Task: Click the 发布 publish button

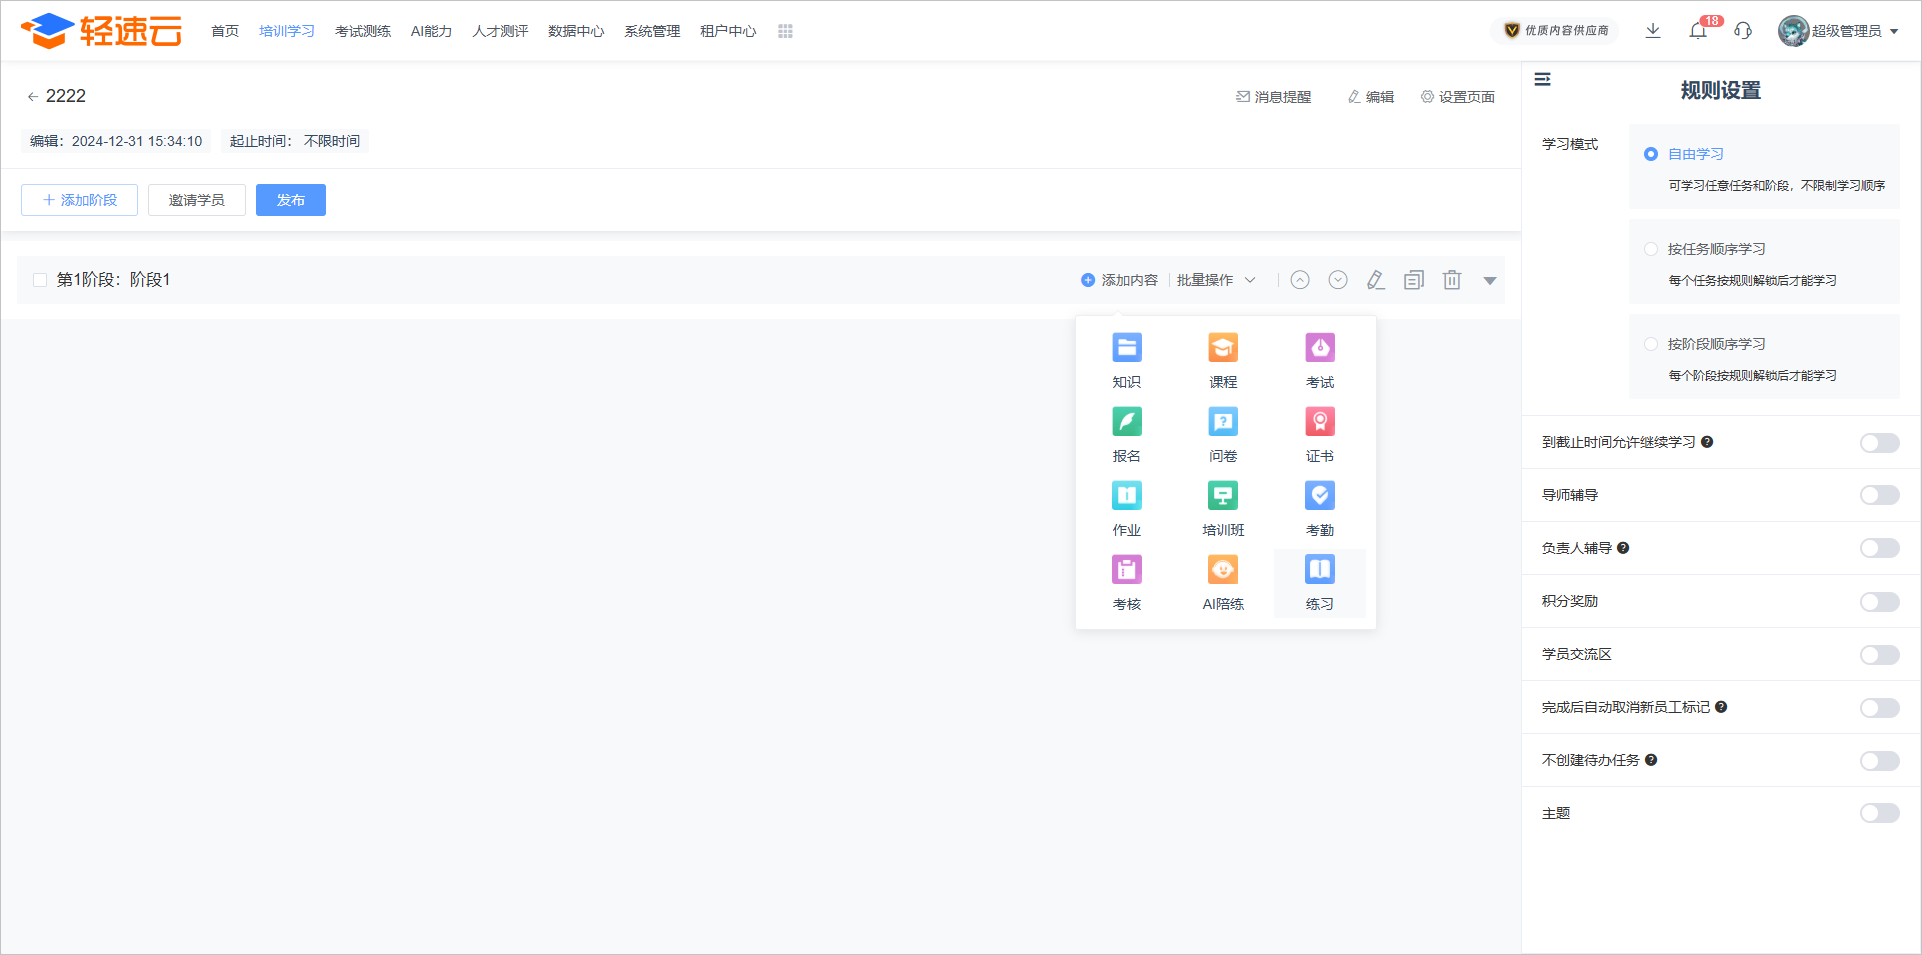Action: click(x=291, y=200)
